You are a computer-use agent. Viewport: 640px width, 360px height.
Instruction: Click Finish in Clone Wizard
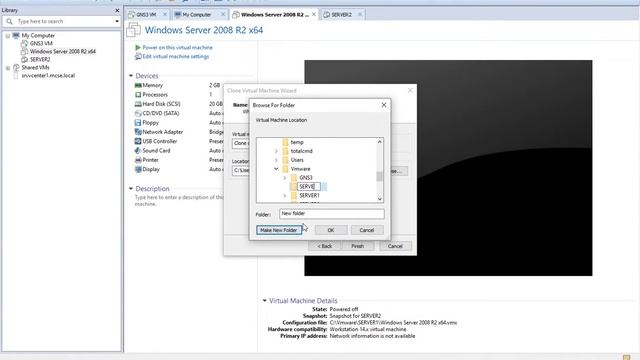pos(358,246)
